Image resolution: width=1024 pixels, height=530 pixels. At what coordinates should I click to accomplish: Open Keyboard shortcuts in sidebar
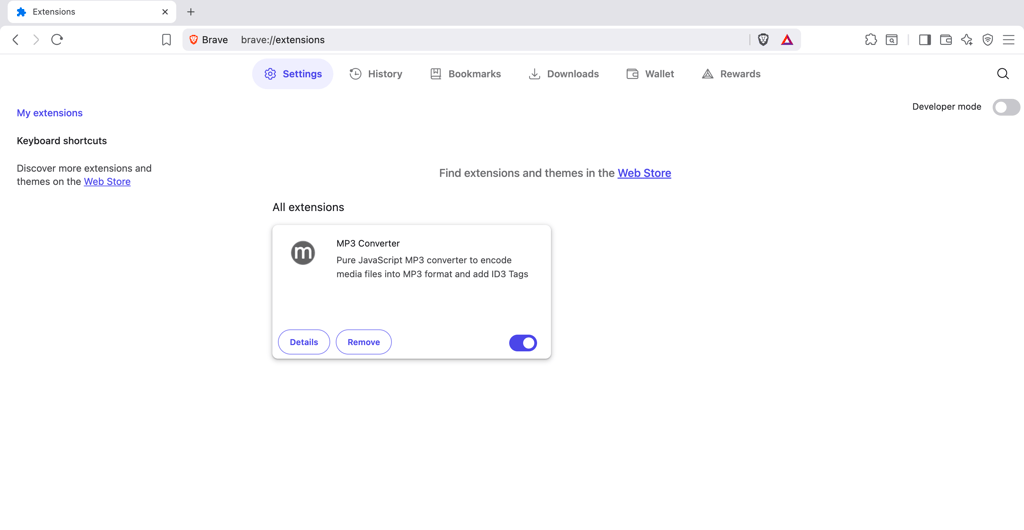click(x=61, y=141)
